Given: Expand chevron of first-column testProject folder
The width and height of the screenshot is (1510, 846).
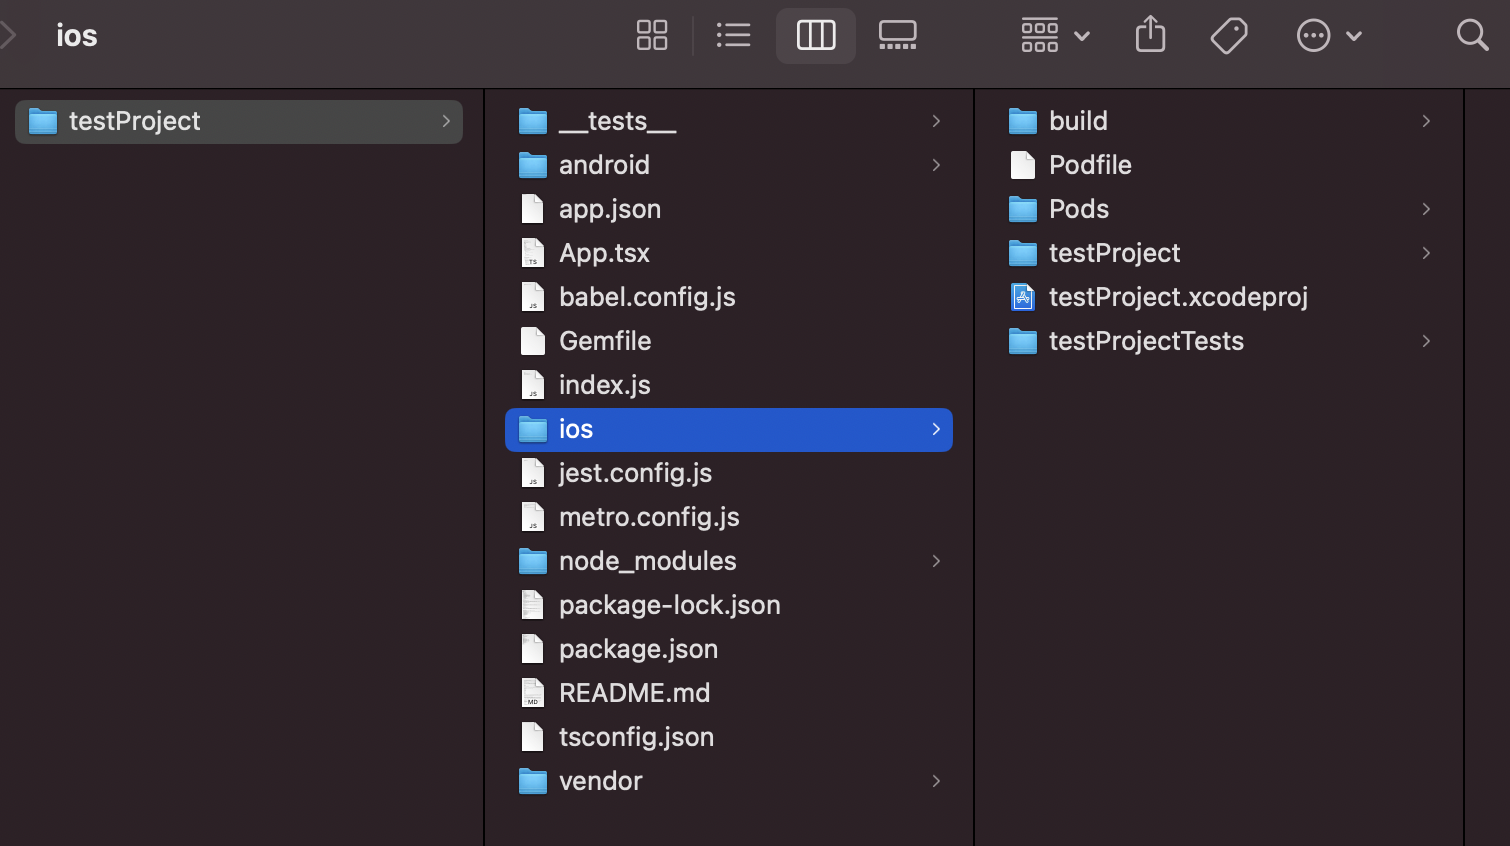Looking at the screenshot, I should click(446, 121).
